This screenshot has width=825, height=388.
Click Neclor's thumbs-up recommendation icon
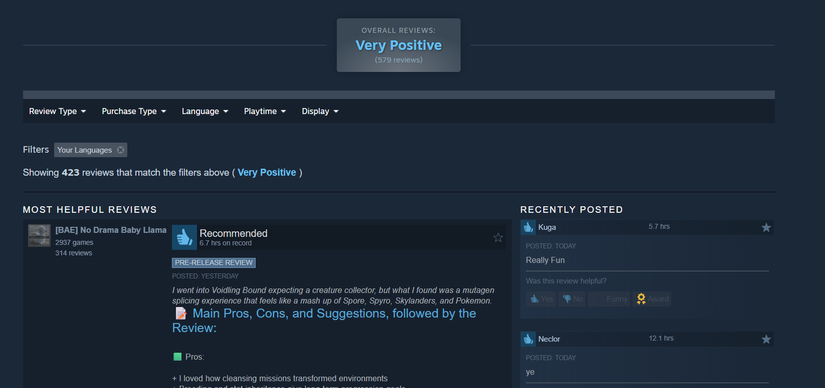528,339
